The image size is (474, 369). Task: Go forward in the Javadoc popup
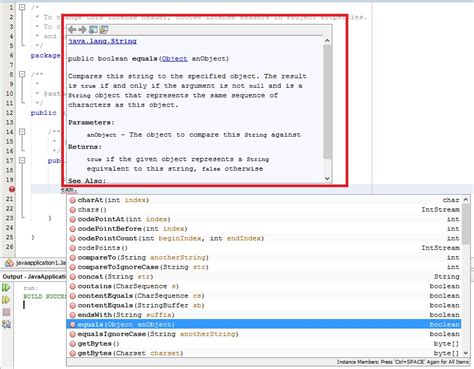coord(82,30)
